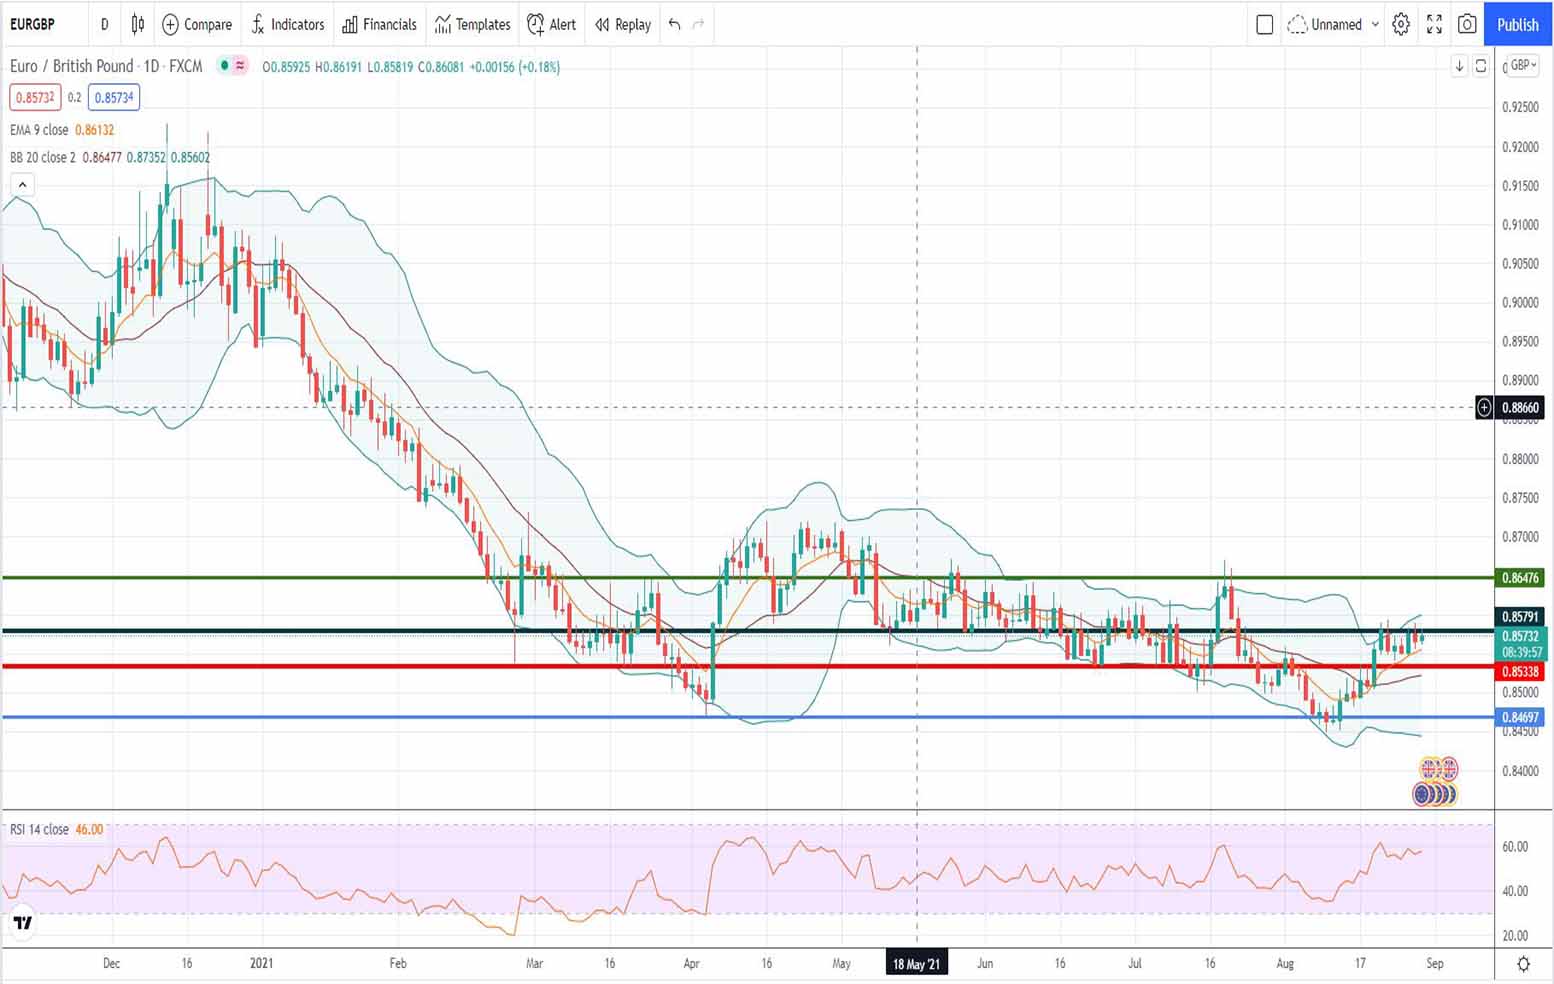Image resolution: width=1554 pixels, height=984 pixels.
Task: Click the TradingView logo on chart
Action: click(22, 922)
